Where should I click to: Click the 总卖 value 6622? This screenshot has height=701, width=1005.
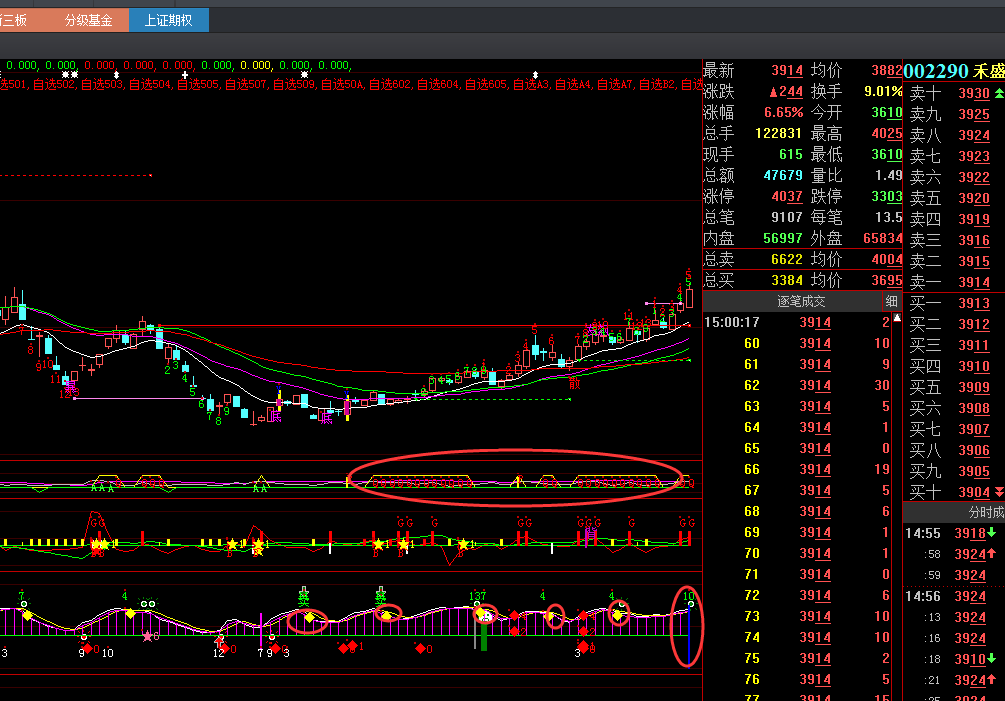(x=786, y=260)
